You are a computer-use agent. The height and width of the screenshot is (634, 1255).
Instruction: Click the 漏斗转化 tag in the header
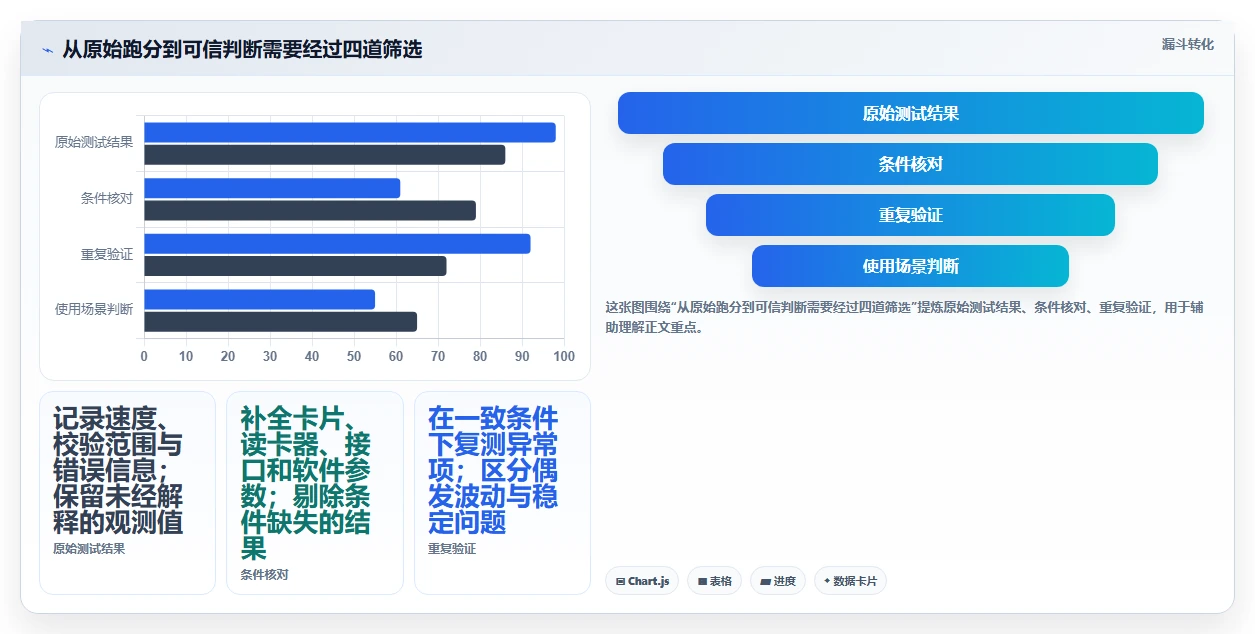pos(1188,44)
